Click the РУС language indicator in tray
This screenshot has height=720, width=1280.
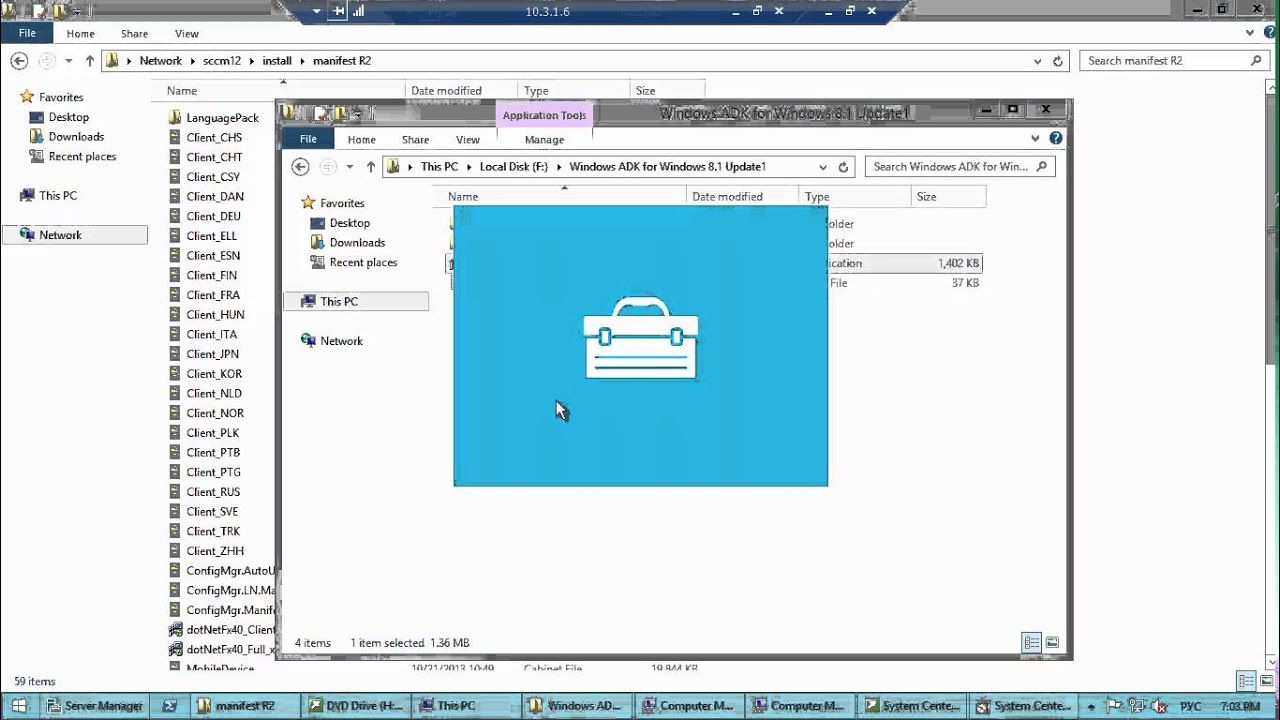(1190, 706)
